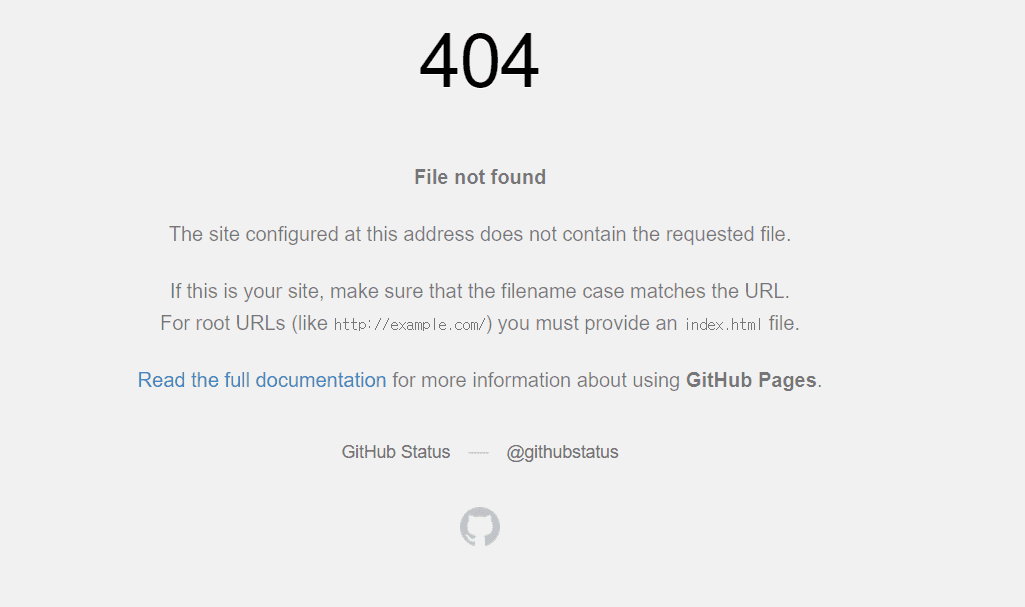Click the File not found heading
The width and height of the screenshot is (1025, 607).
480,177
